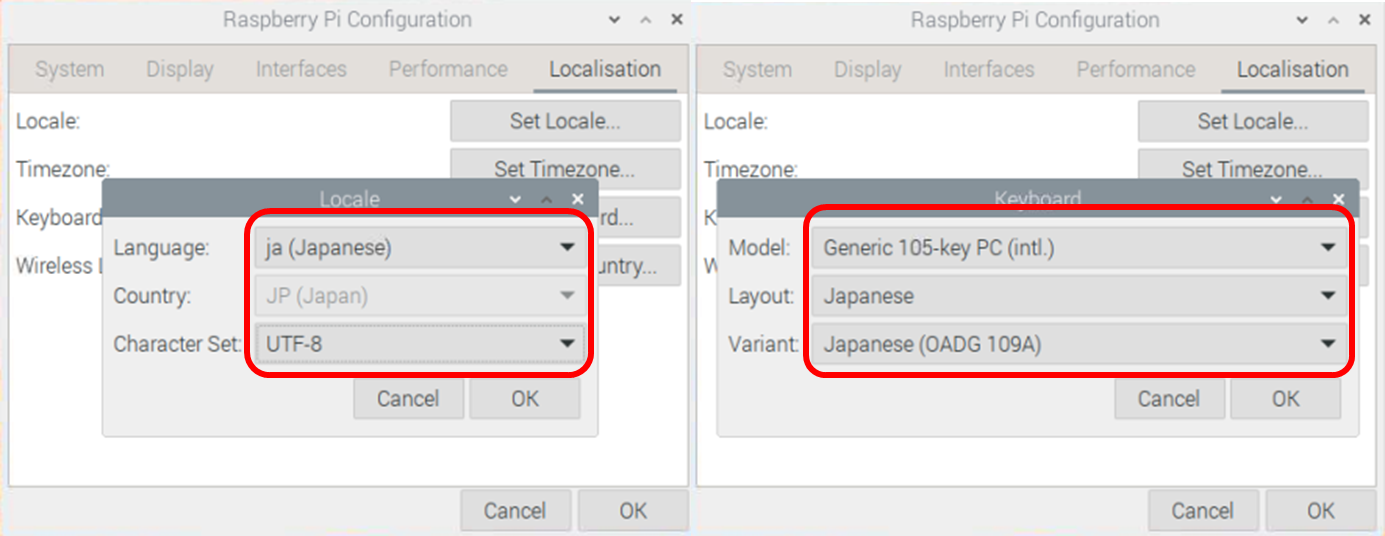Click the Timezone: label in right window
Viewport: 1385px width, 536px height.
[x=751, y=169]
